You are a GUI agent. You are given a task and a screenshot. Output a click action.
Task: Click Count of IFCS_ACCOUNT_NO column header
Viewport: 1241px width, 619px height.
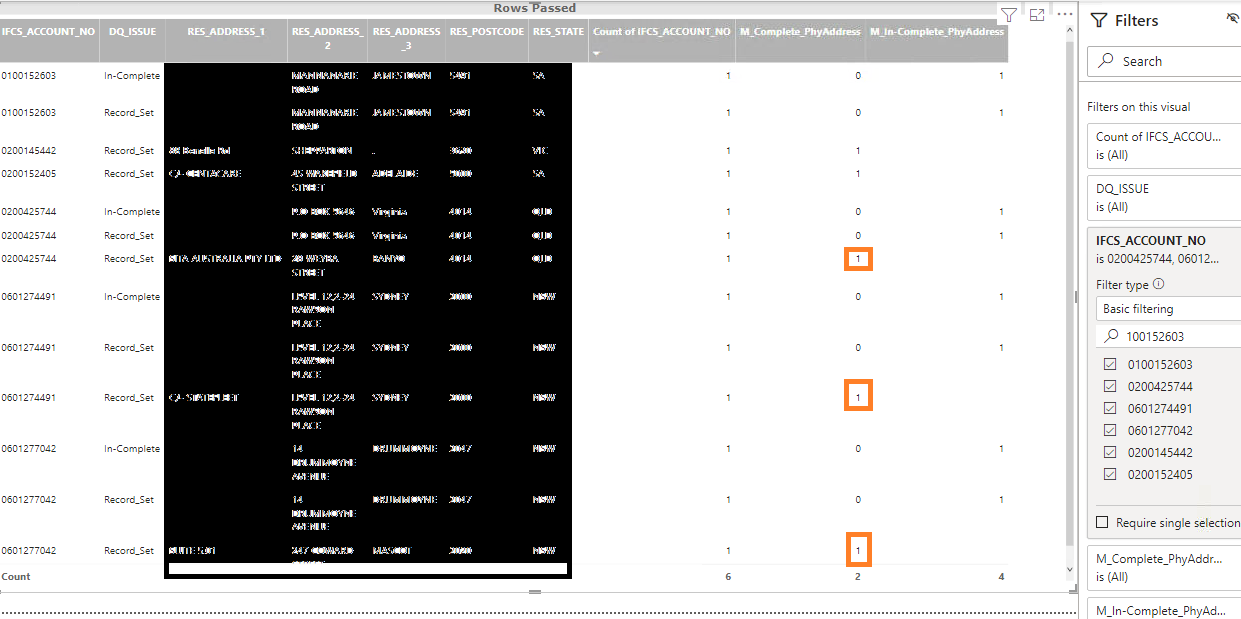click(x=662, y=32)
